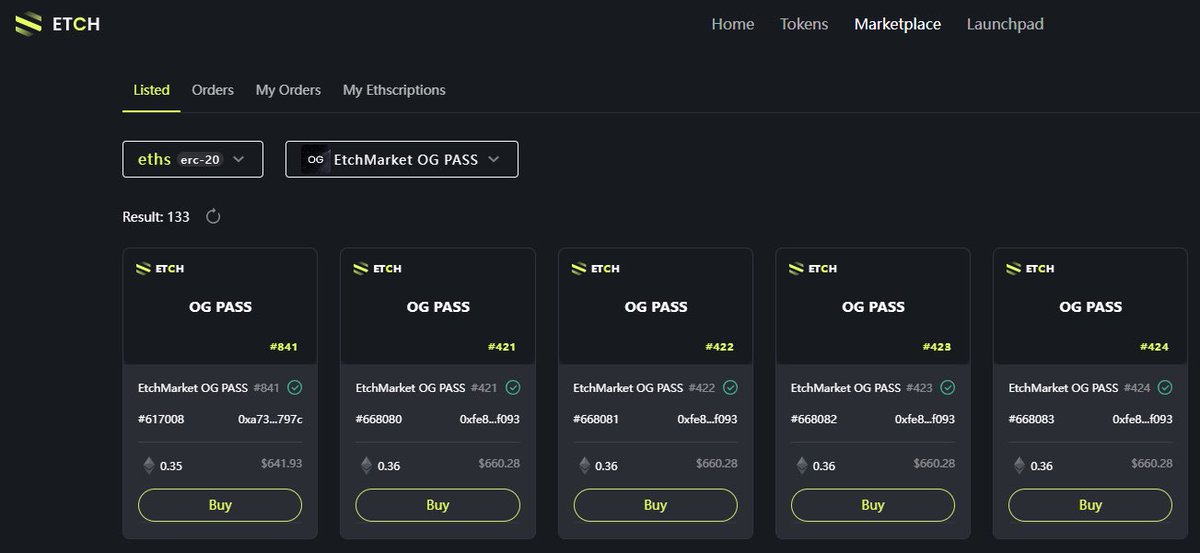1200x553 pixels.
Task: Click the OG collection avatar in dropdown
Action: click(316, 159)
